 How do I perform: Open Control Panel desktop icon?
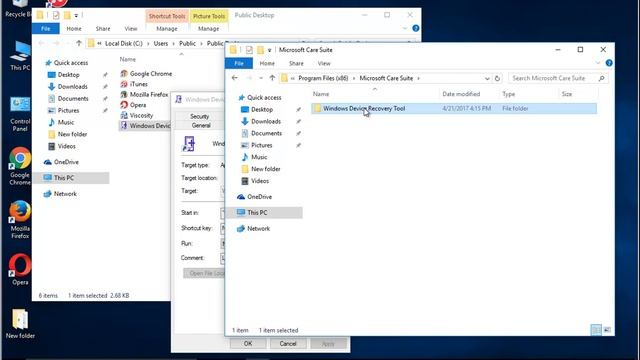[20, 114]
